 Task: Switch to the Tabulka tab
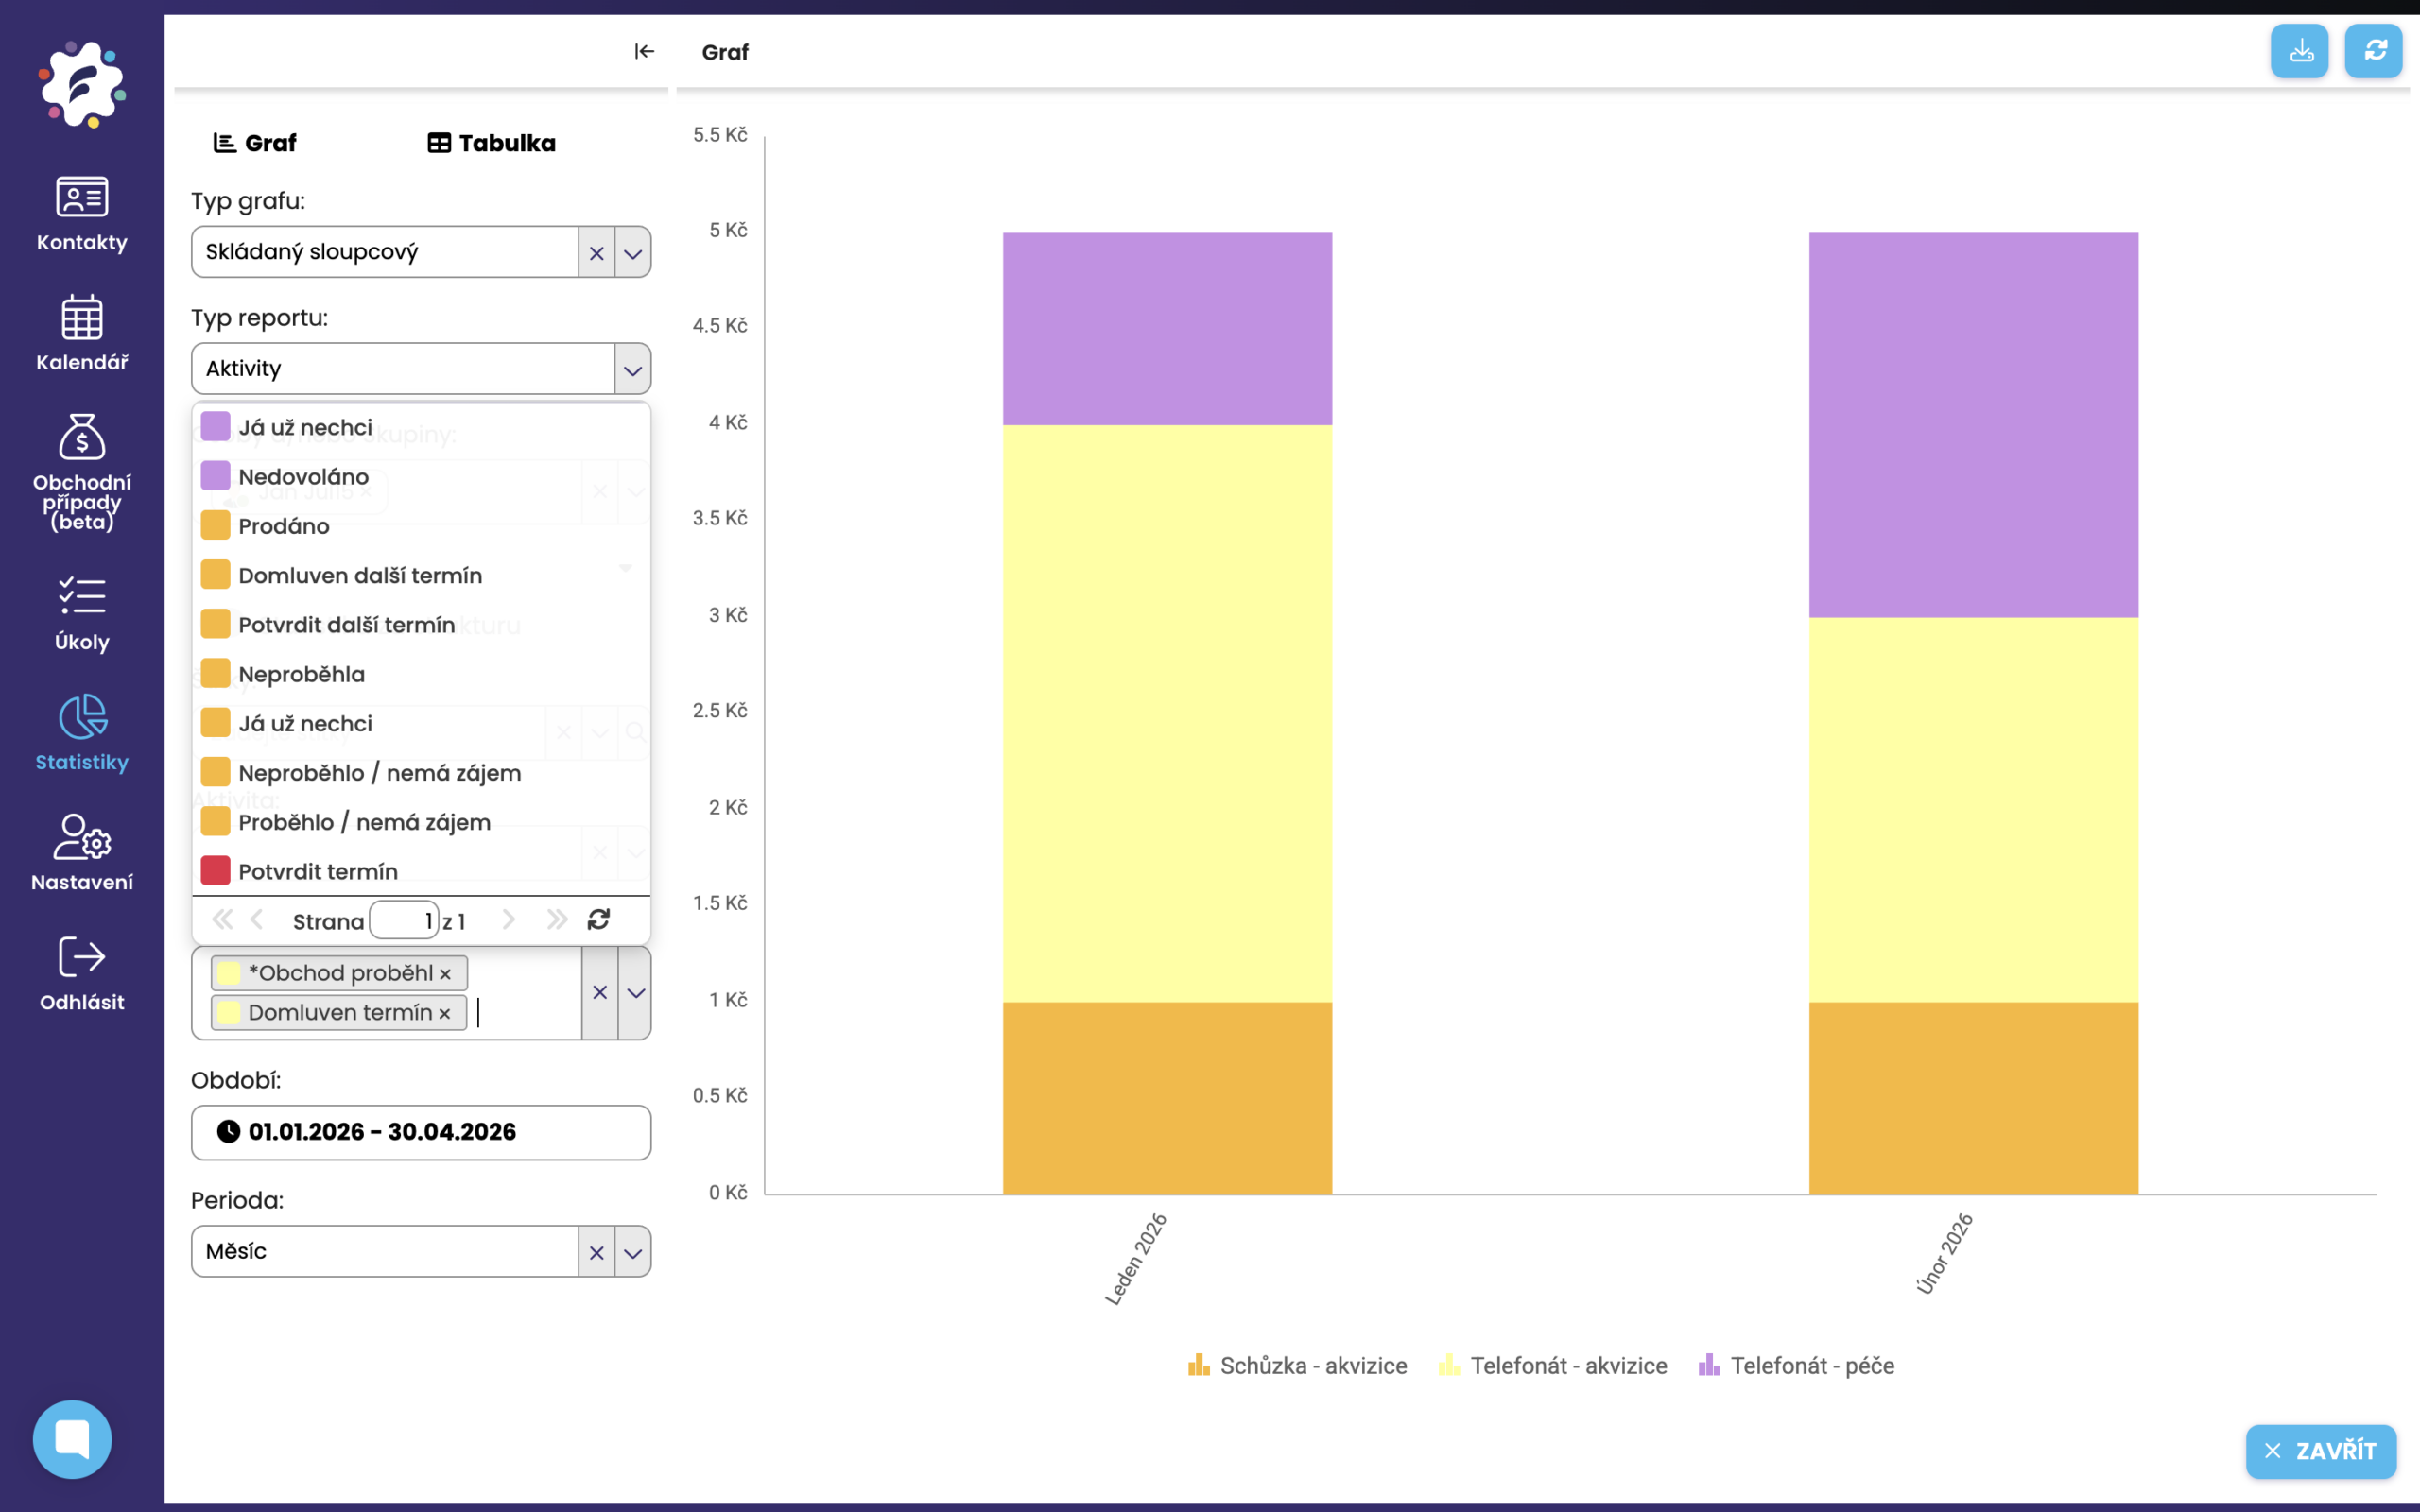point(492,143)
